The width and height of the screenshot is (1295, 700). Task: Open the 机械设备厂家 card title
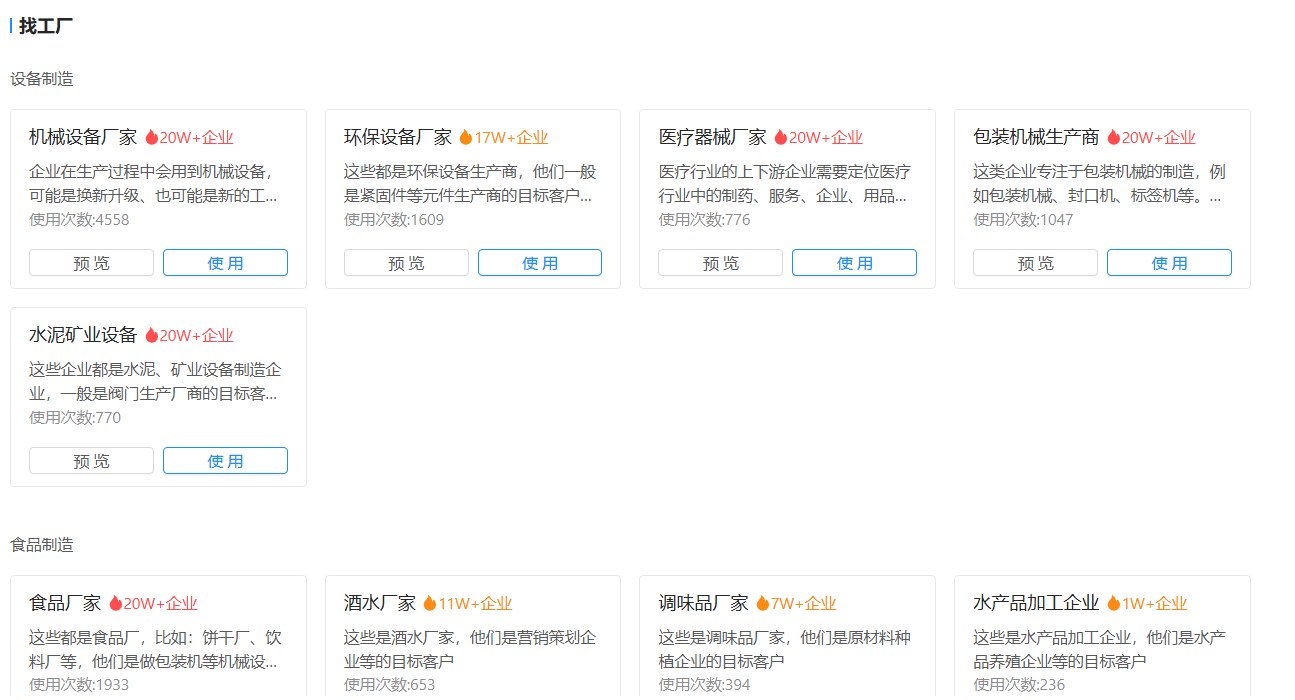pyautogui.click(x=83, y=137)
